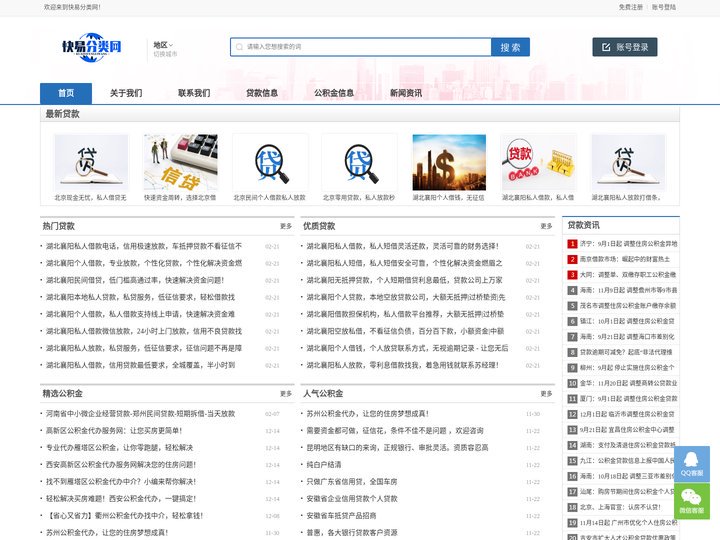Open 纯白户结清 article
The image size is (720, 540).
coord(324,465)
